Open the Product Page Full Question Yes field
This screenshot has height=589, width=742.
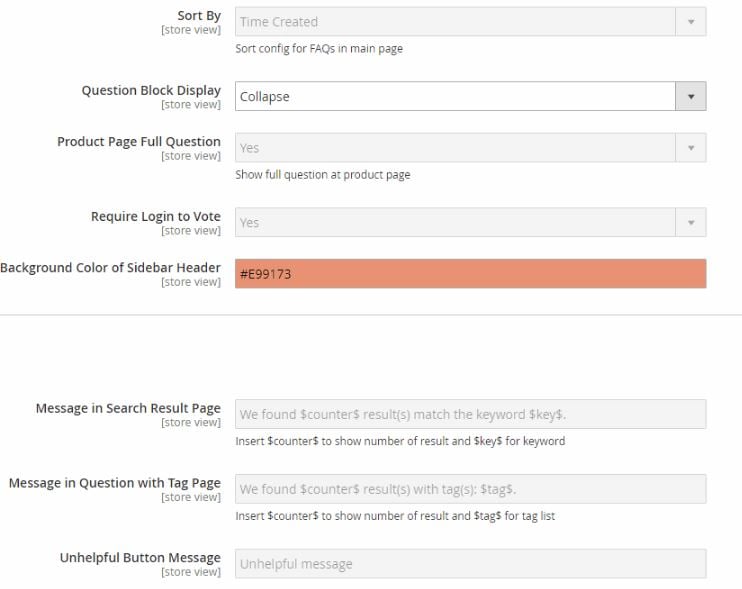[470, 148]
